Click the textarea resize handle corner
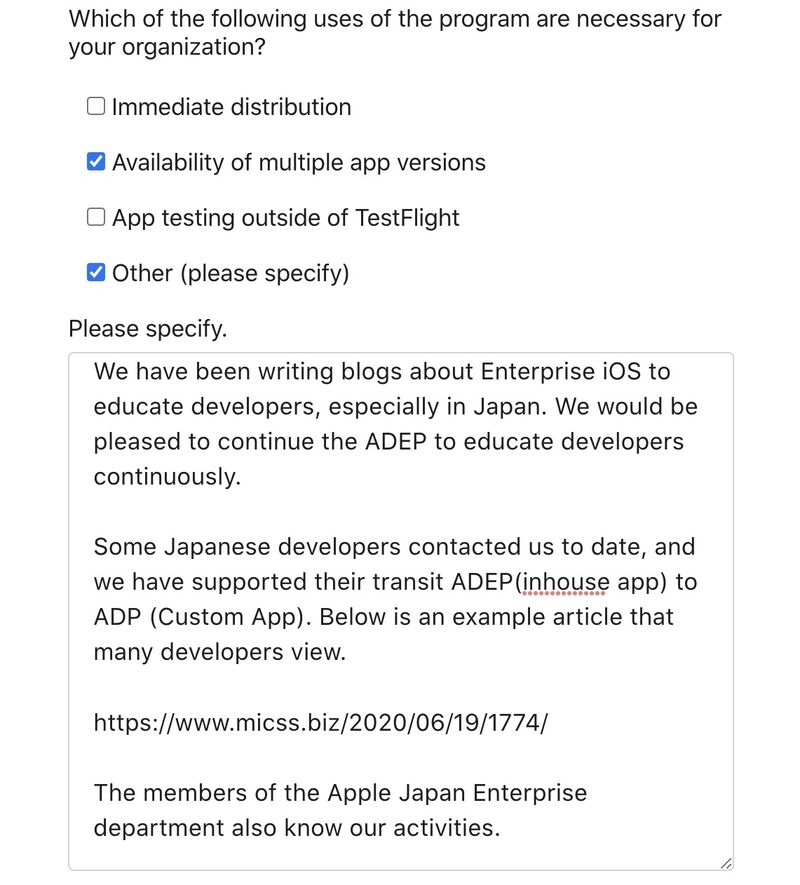This screenshot has height=885, width=800. click(726, 863)
